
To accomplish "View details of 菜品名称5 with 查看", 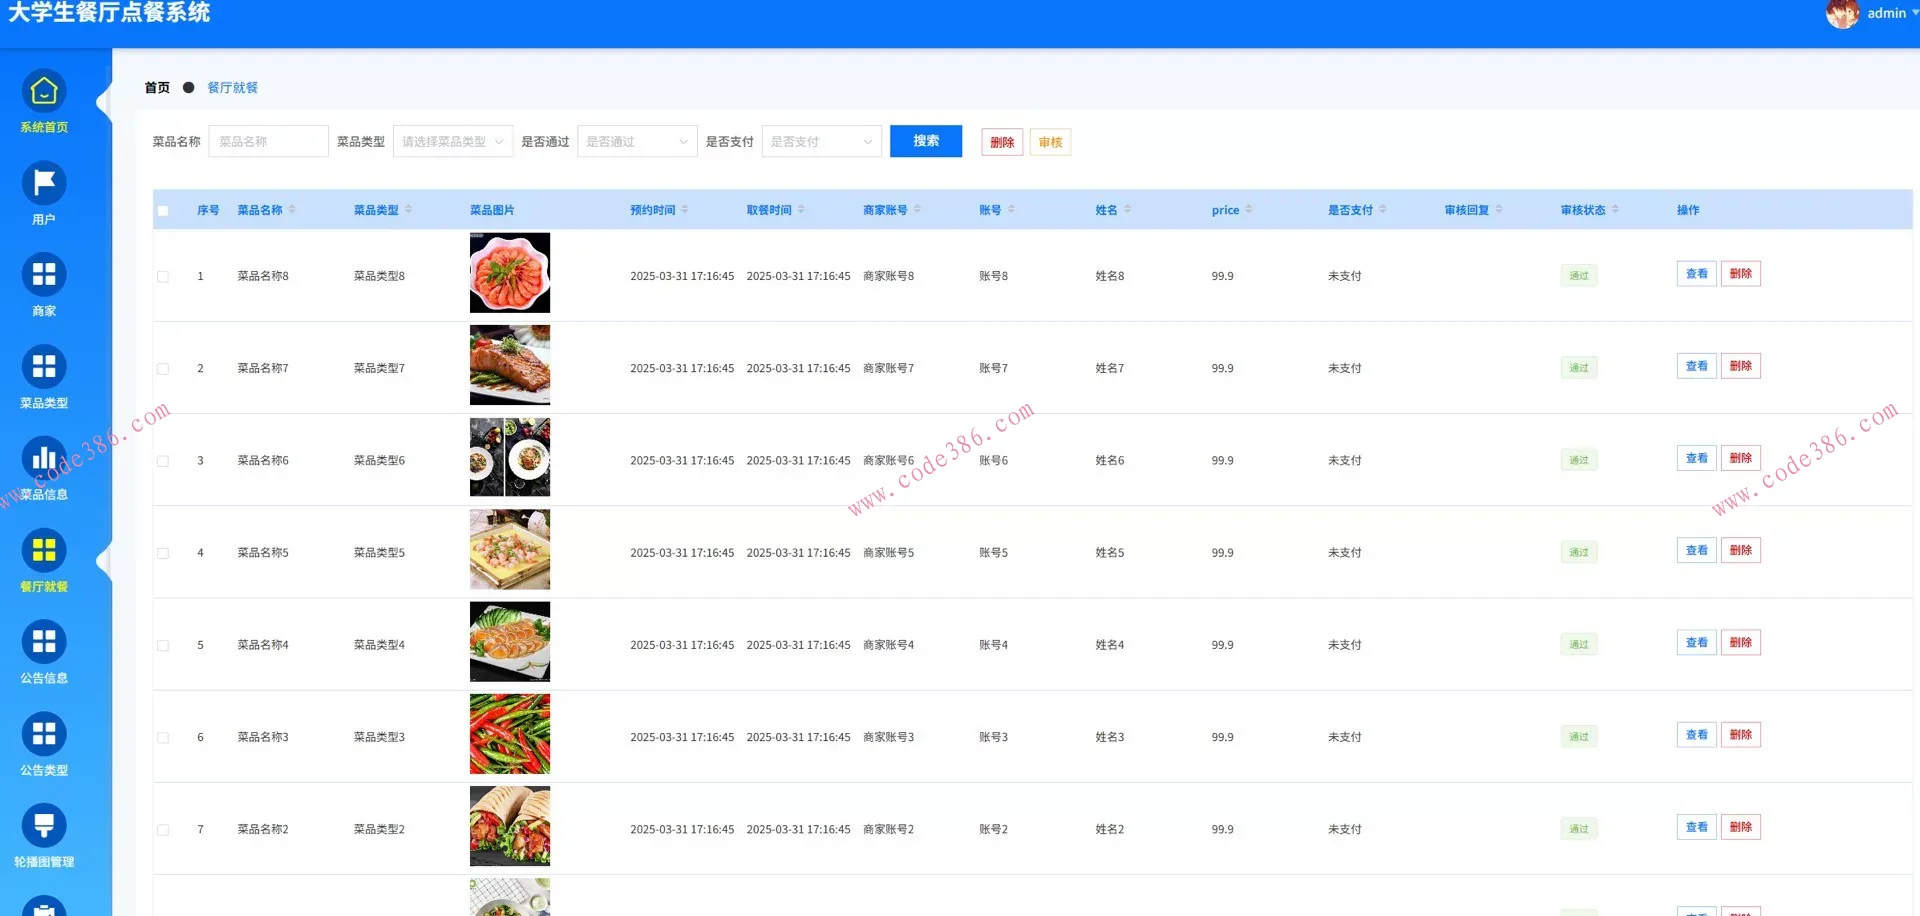I will pyautogui.click(x=1697, y=550).
